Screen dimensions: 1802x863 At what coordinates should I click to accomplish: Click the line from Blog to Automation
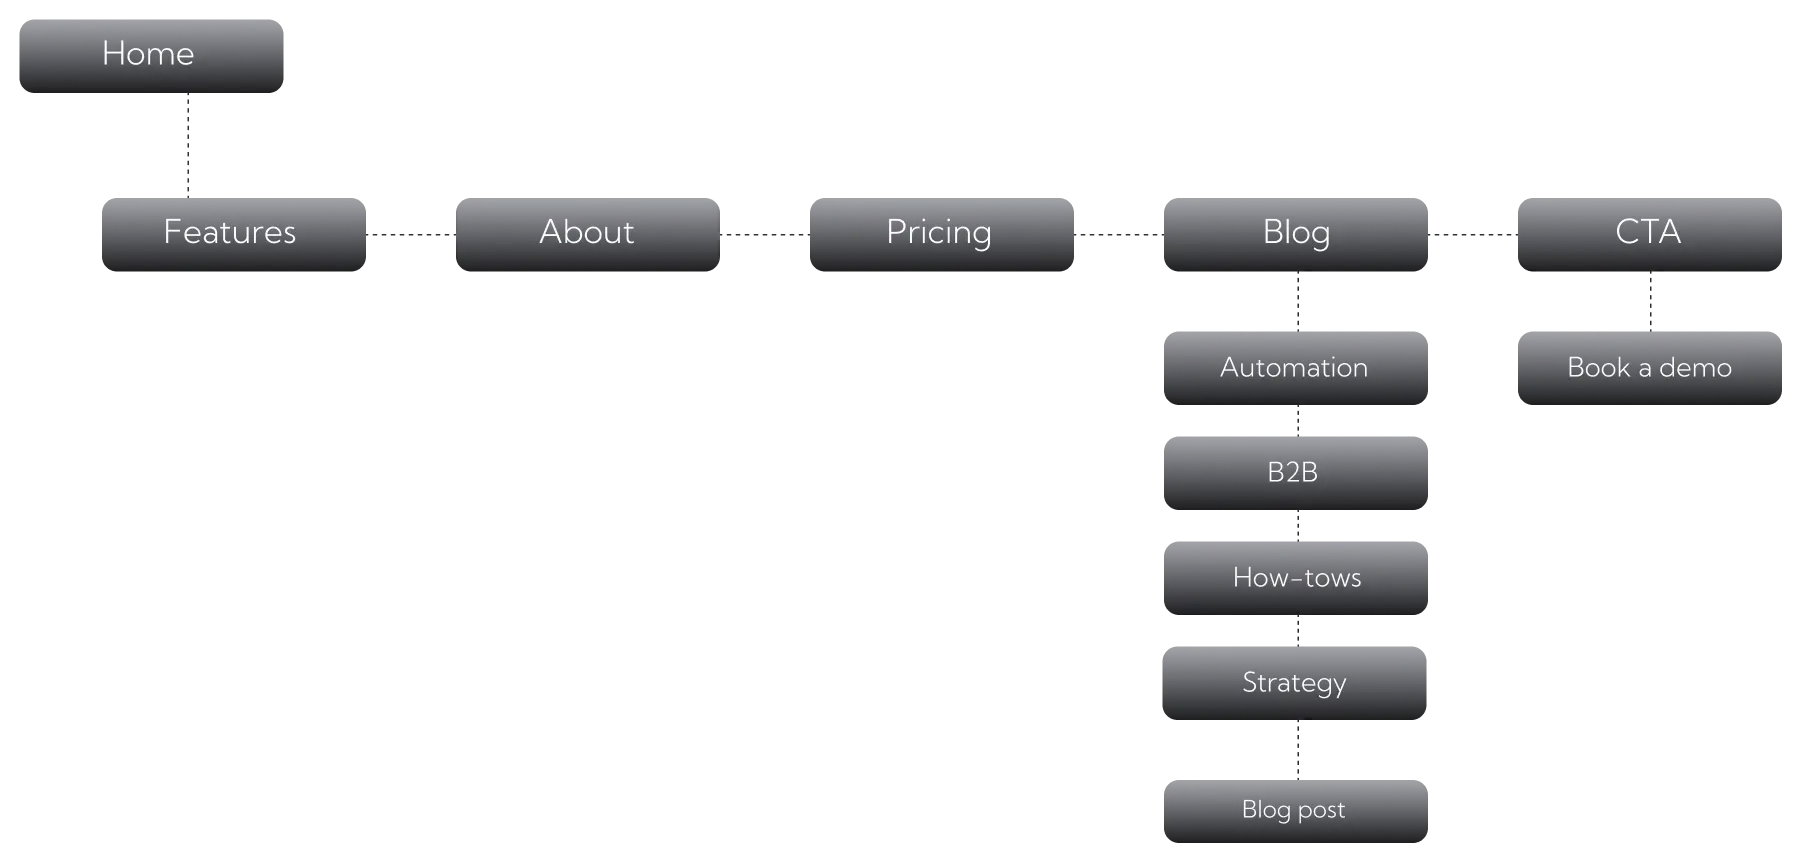(x=1299, y=300)
